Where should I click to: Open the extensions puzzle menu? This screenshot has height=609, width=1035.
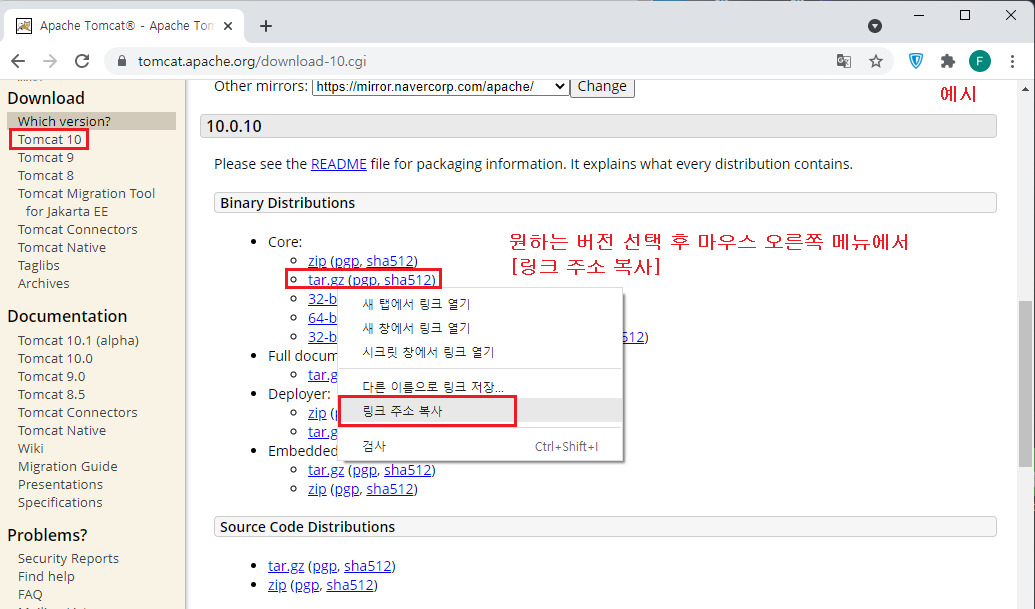pos(948,61)
